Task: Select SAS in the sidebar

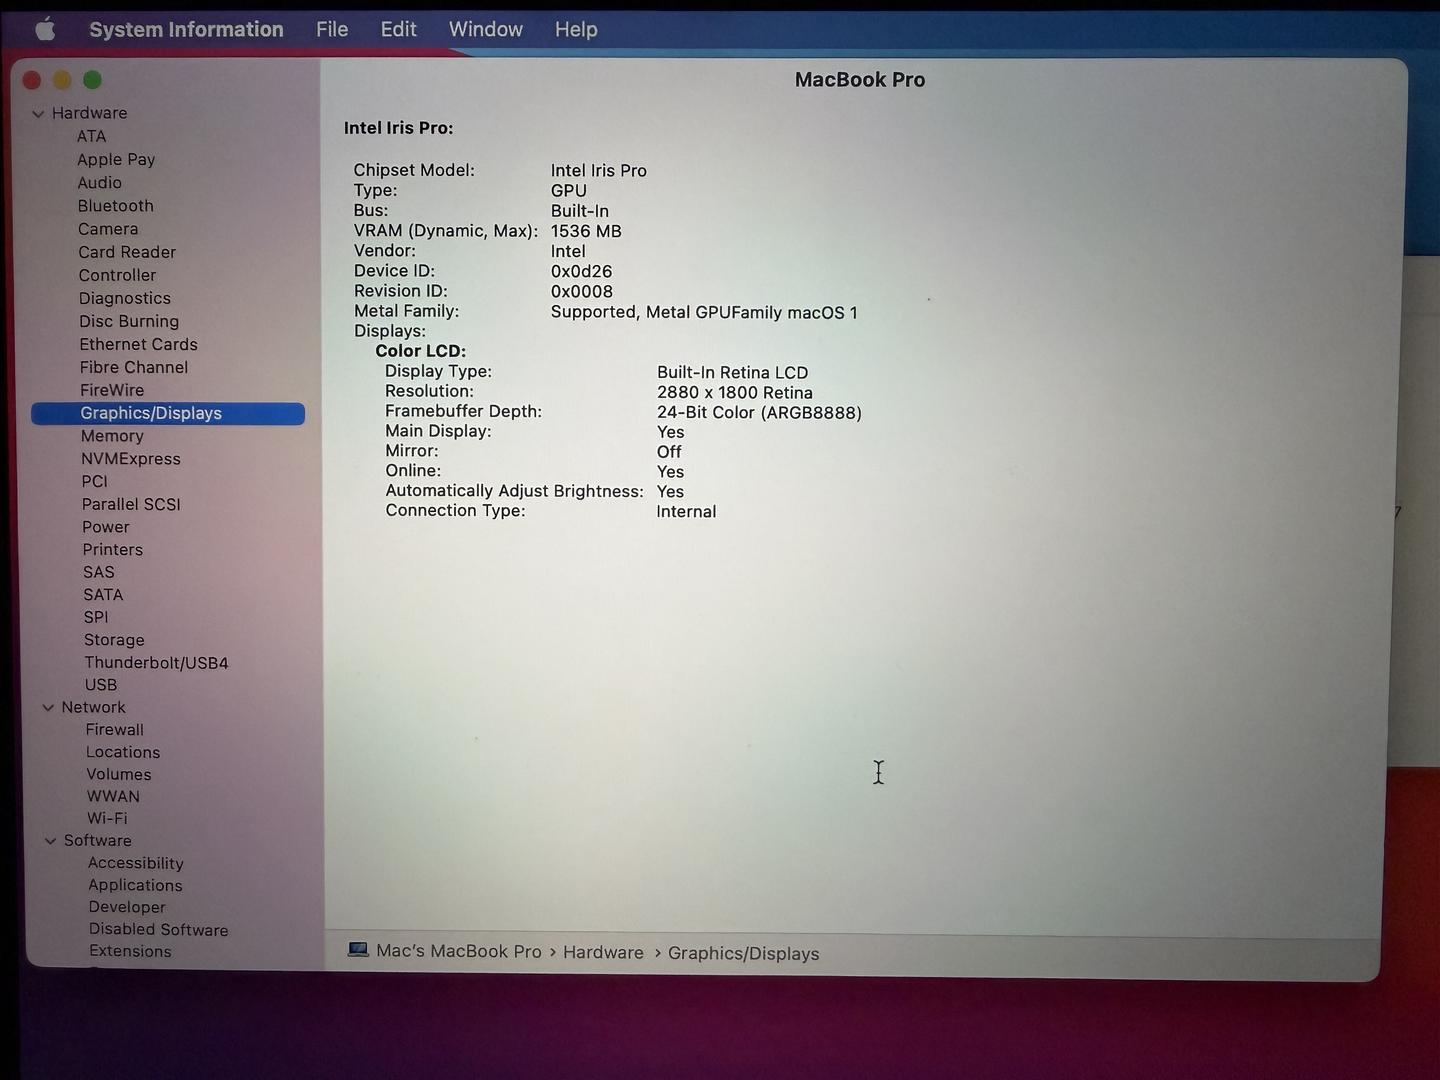Action: coord(99,572)
